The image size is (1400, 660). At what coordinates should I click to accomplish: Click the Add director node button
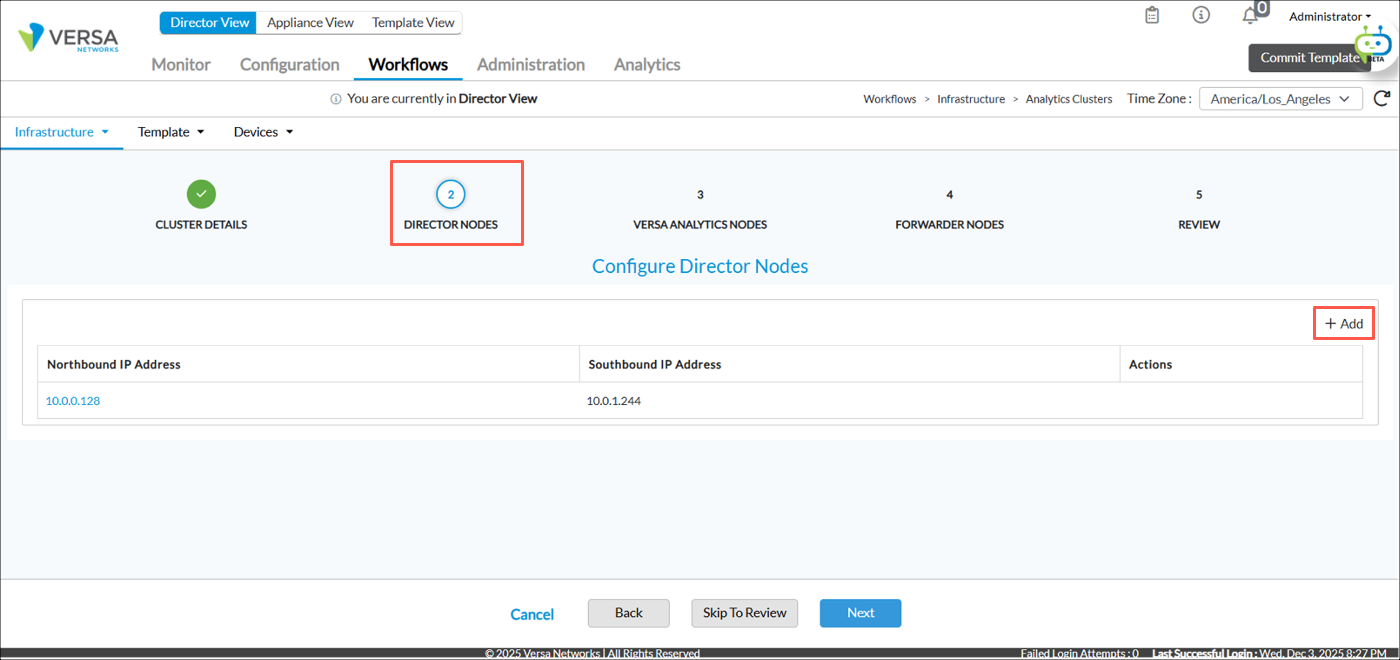[1343, 323]
